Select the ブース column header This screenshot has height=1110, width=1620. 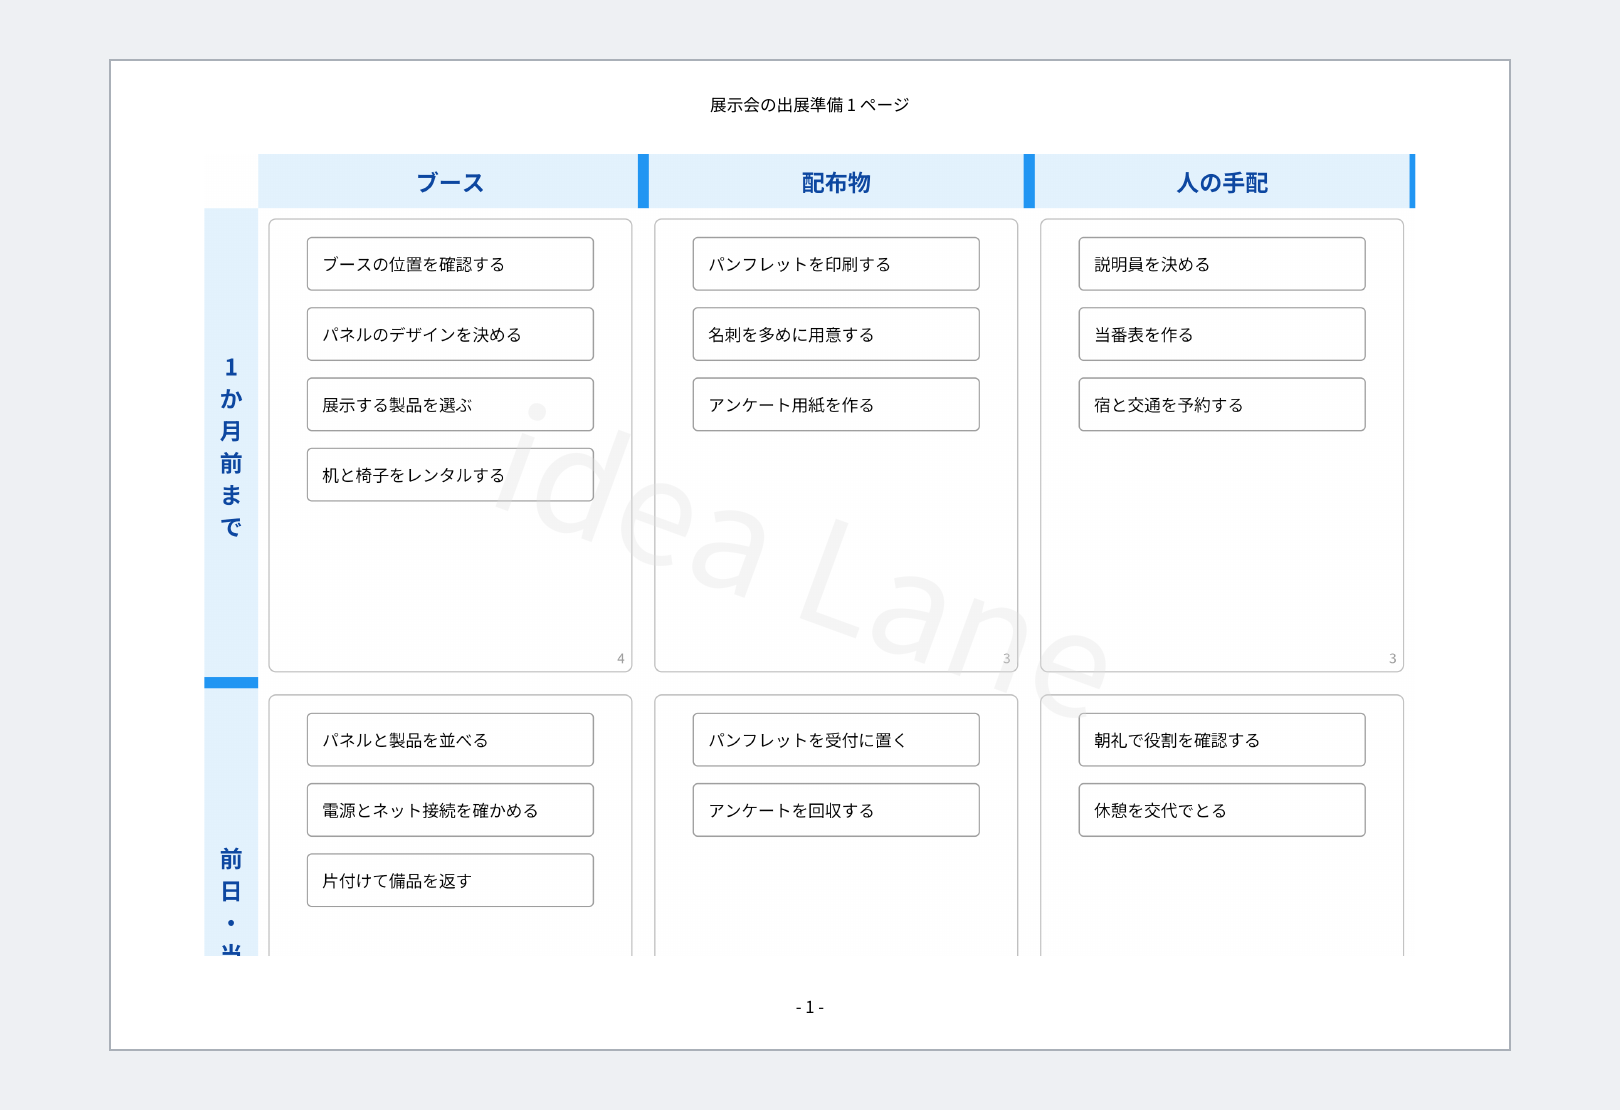coord(450,182)
